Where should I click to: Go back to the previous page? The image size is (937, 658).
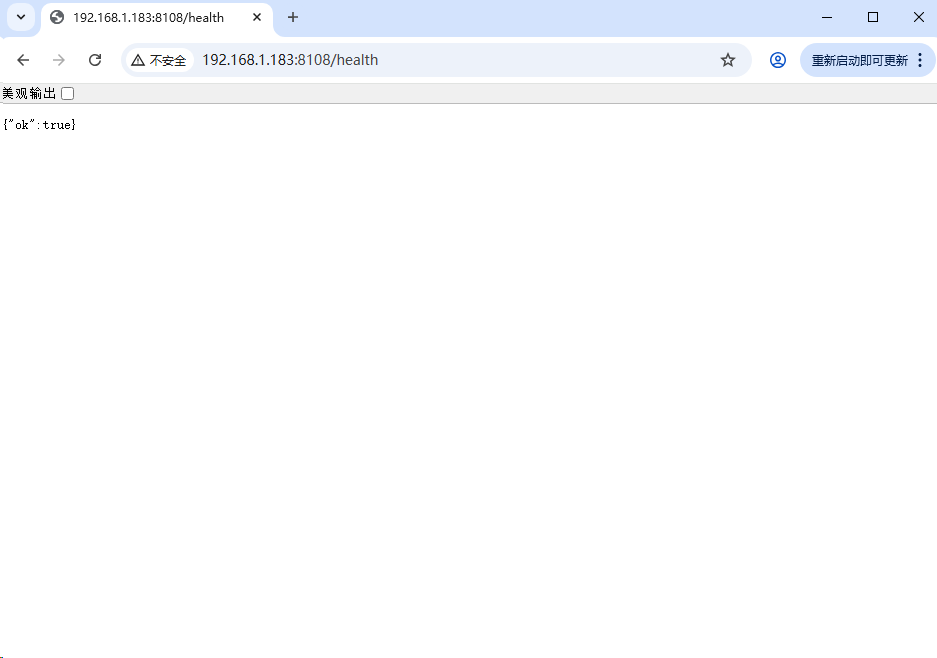tap(24, 60)
